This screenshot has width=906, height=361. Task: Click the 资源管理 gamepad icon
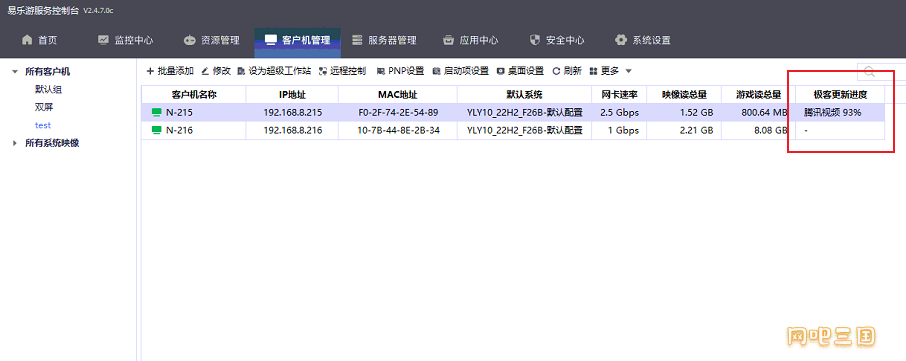(x=190, y=40)
